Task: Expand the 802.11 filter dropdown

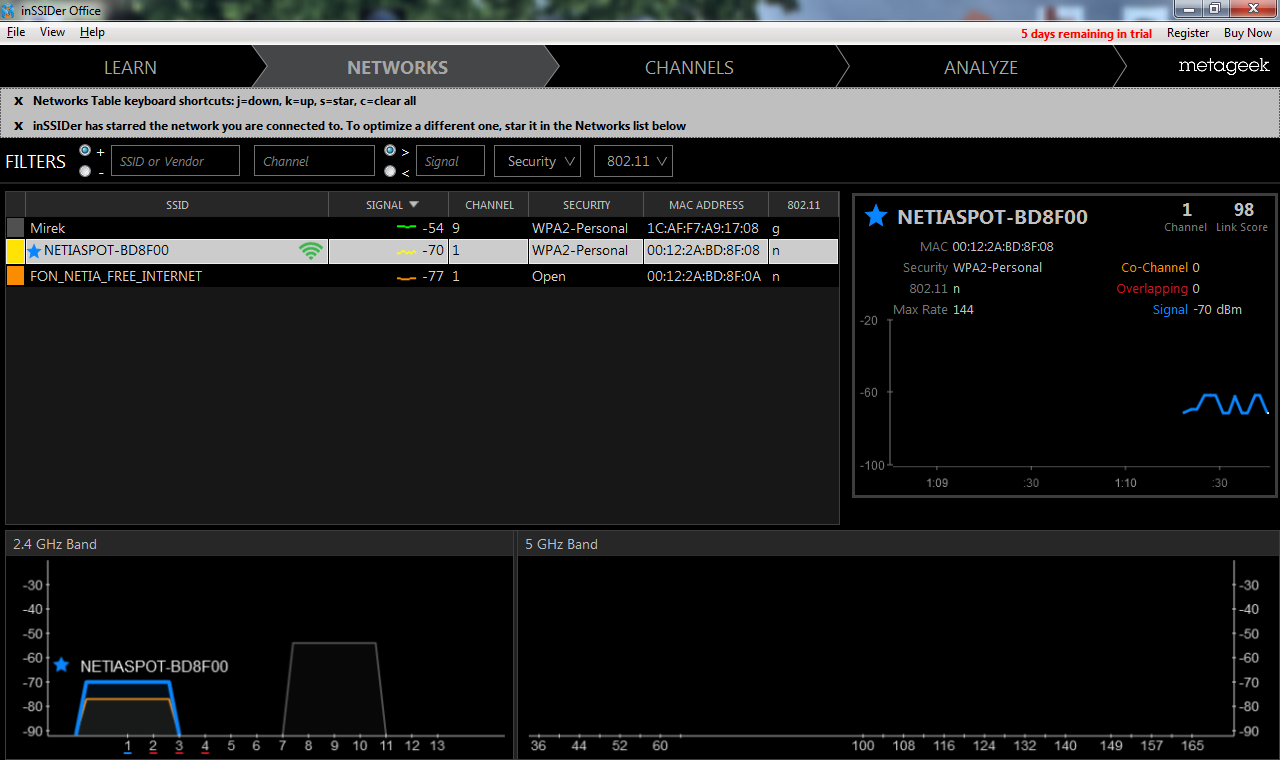Action: point(633,161)
